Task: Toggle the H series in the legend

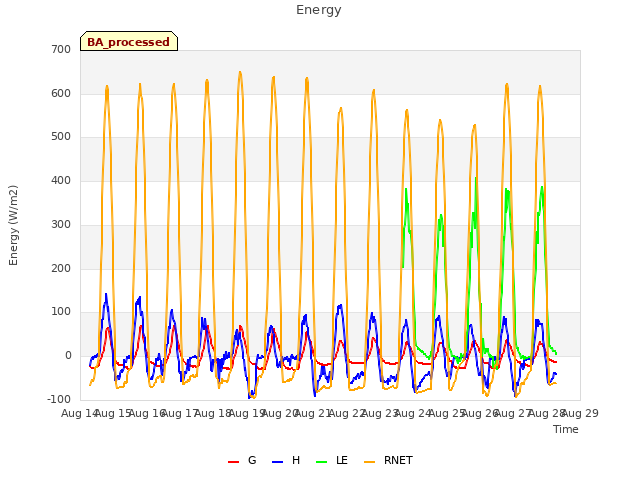Action: pyautogui.click(x=286, y=460)
